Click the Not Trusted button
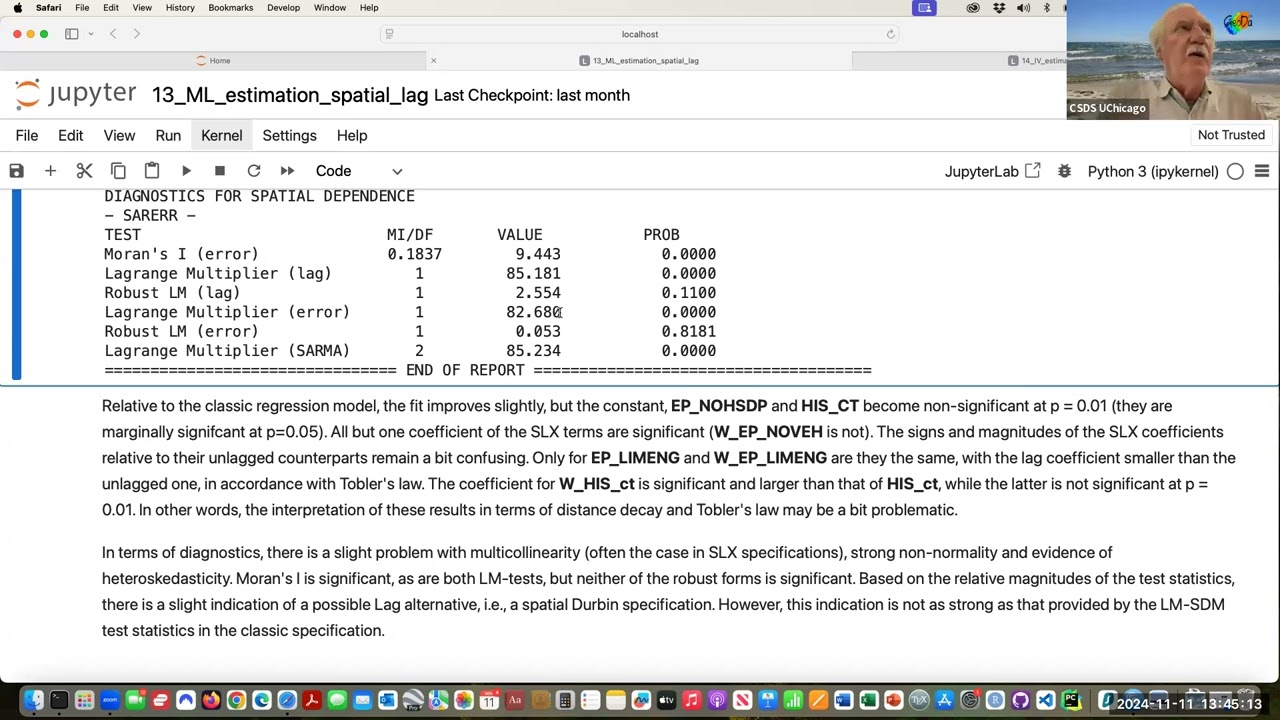1280x720 pixels. 1231,135
